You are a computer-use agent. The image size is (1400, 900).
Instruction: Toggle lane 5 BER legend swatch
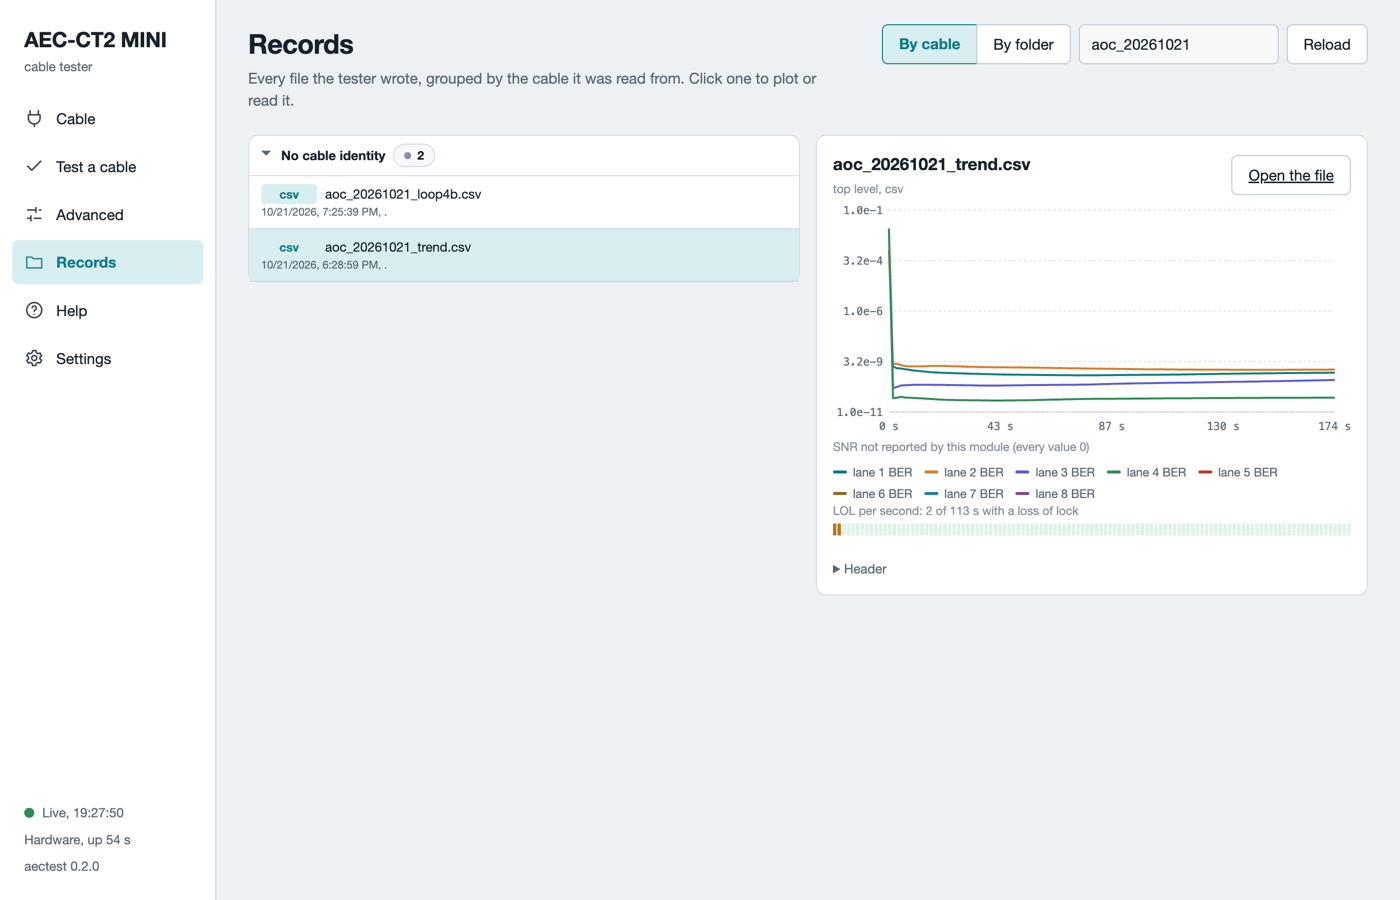[1205, 472]
